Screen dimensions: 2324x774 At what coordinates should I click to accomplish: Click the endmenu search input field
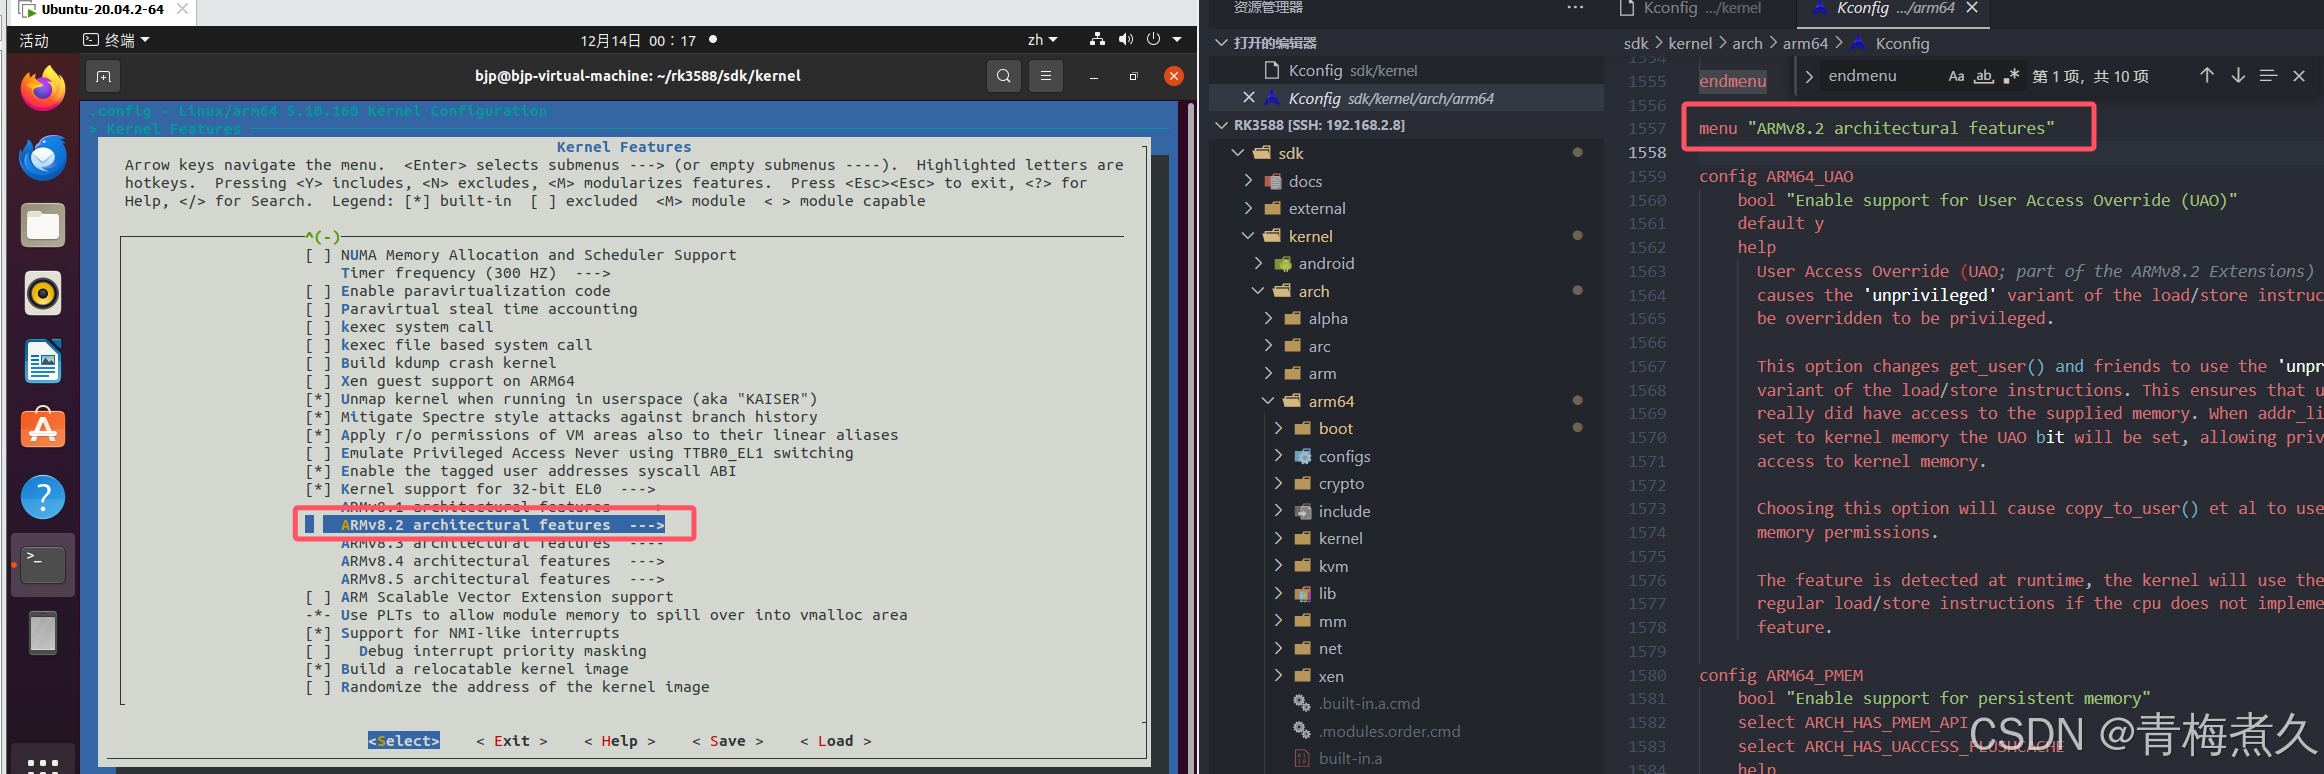pos(1880,76)
